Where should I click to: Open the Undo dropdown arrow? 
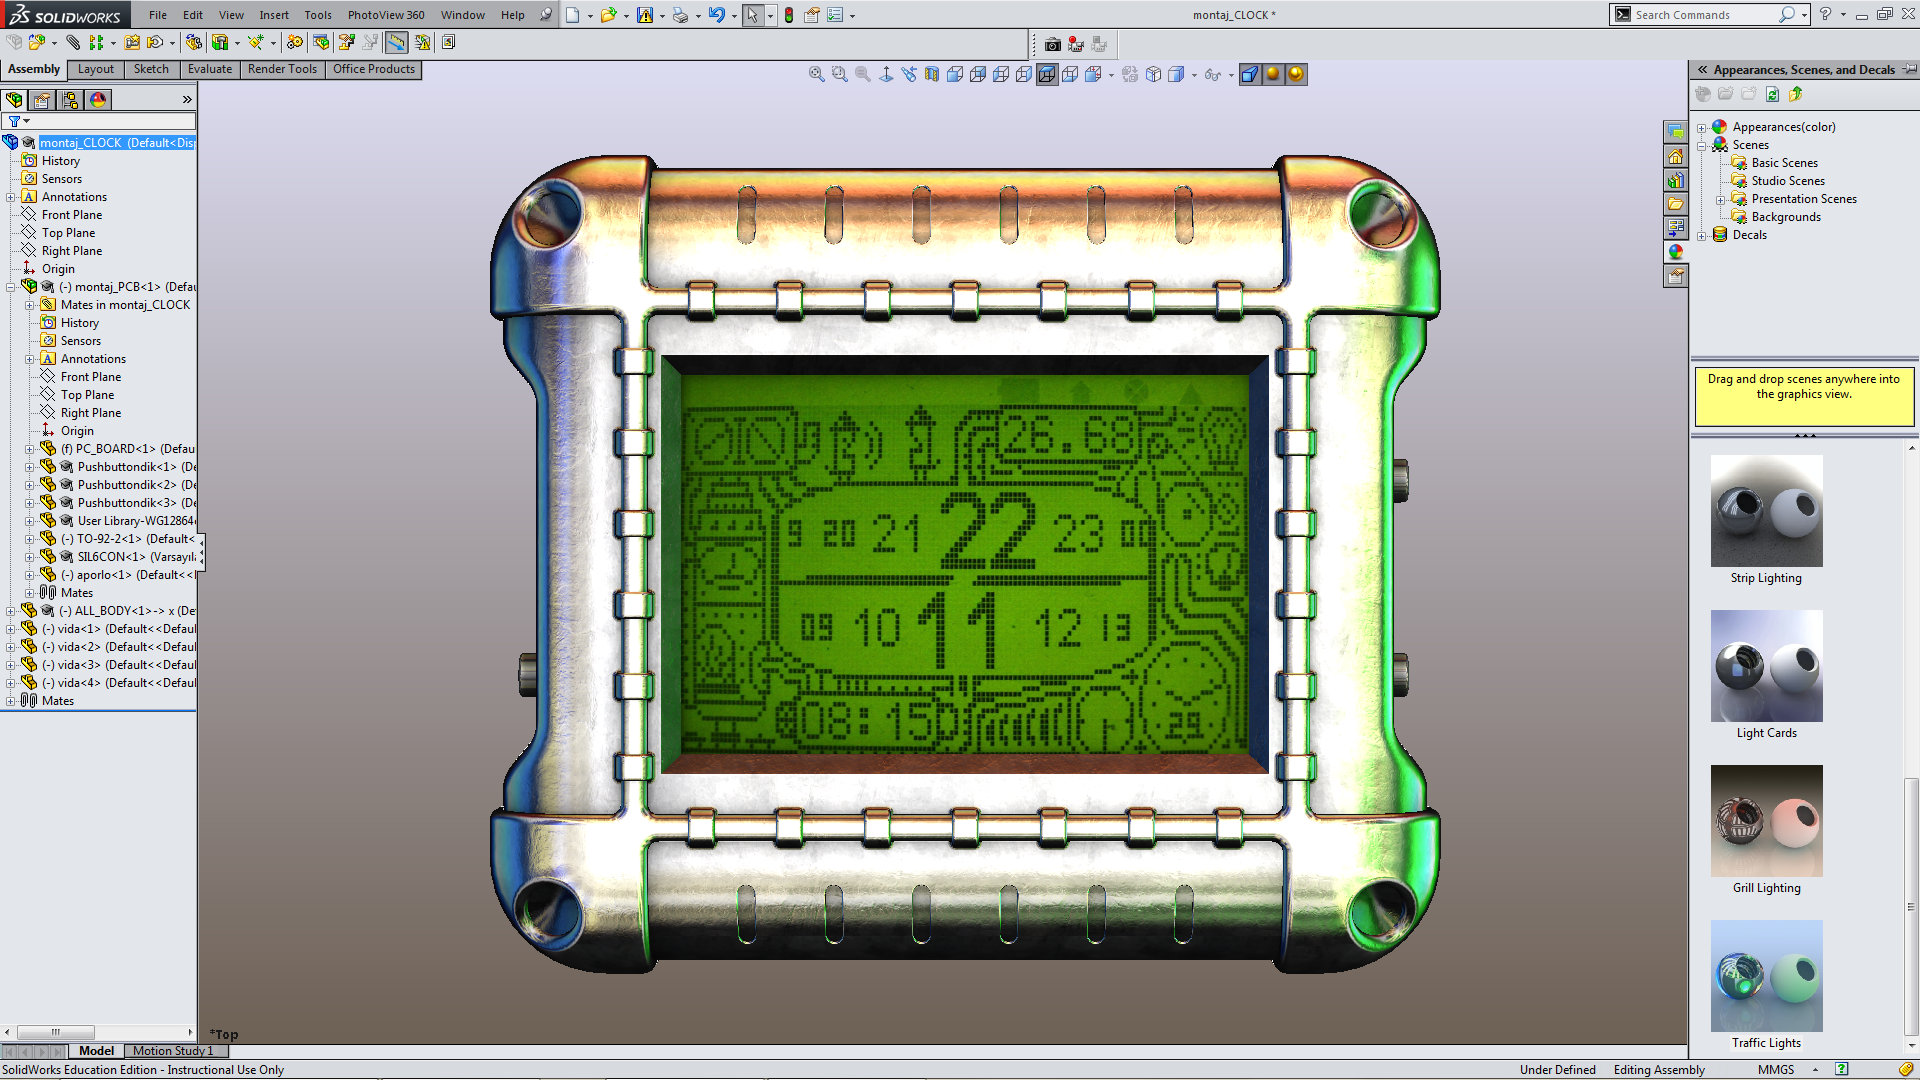tap(733, 16)
